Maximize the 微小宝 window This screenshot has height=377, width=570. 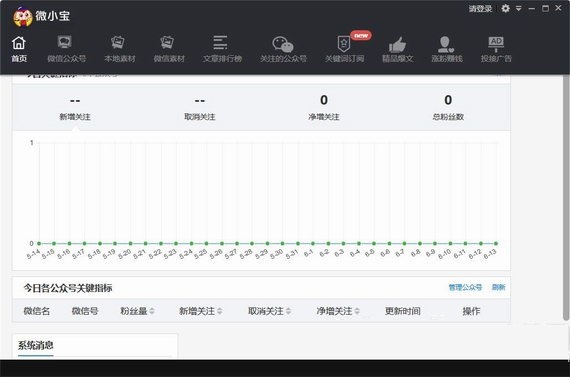pos(545,8)
